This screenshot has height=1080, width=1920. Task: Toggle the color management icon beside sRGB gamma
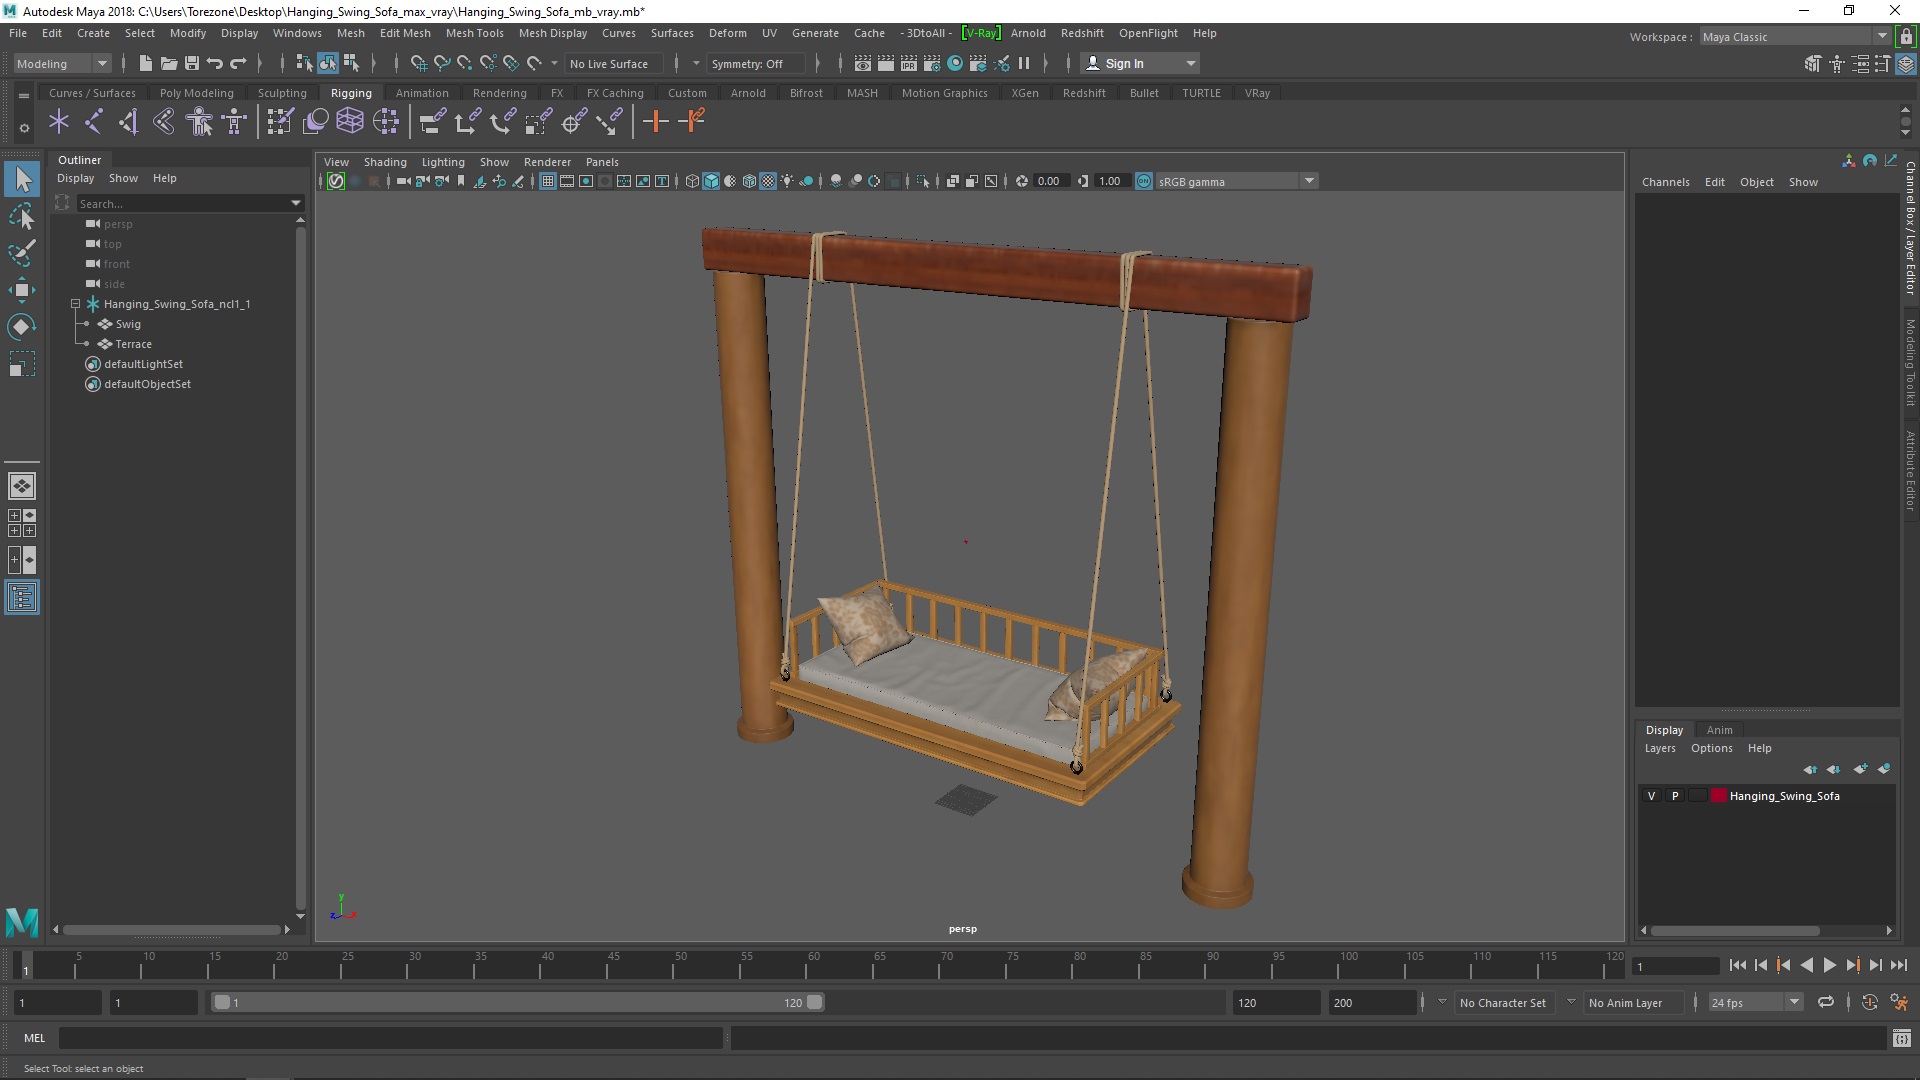click(1144, 181)
